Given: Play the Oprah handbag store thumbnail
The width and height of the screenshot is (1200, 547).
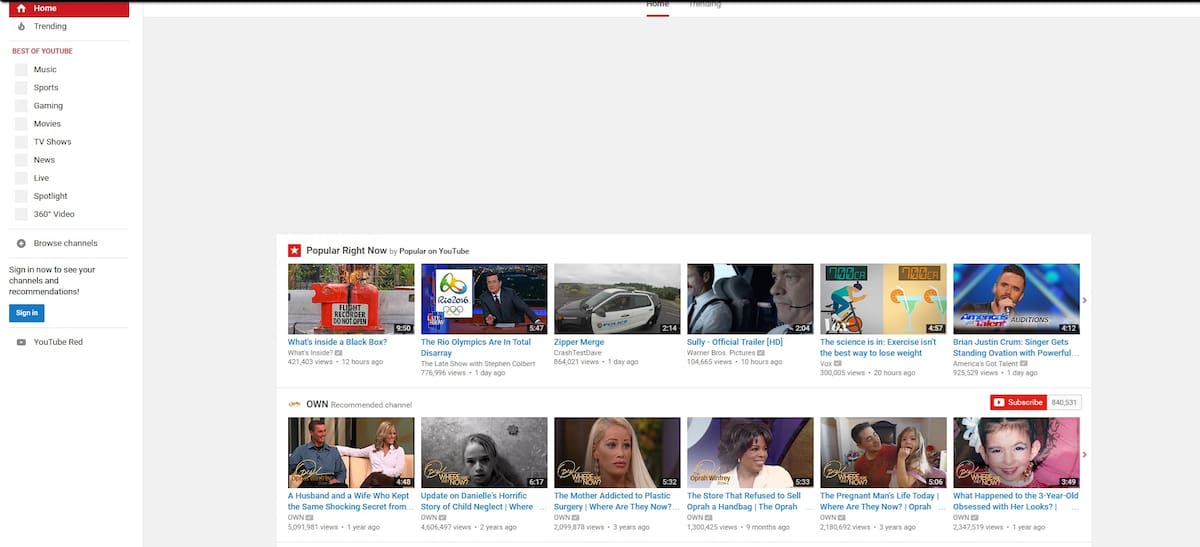Looking at the screenshot, I should pyautogui.click(x=750, y=453).
